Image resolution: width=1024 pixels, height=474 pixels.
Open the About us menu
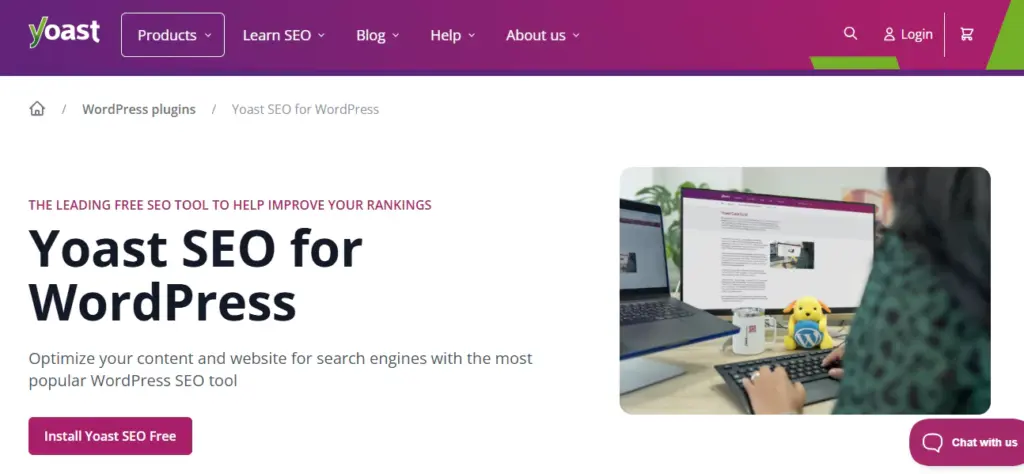[x=543, y=35]
